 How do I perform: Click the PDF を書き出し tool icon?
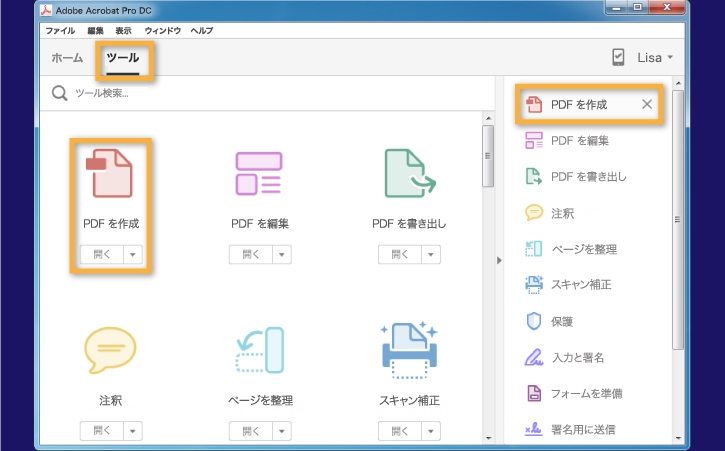click(x=409, y=173)
